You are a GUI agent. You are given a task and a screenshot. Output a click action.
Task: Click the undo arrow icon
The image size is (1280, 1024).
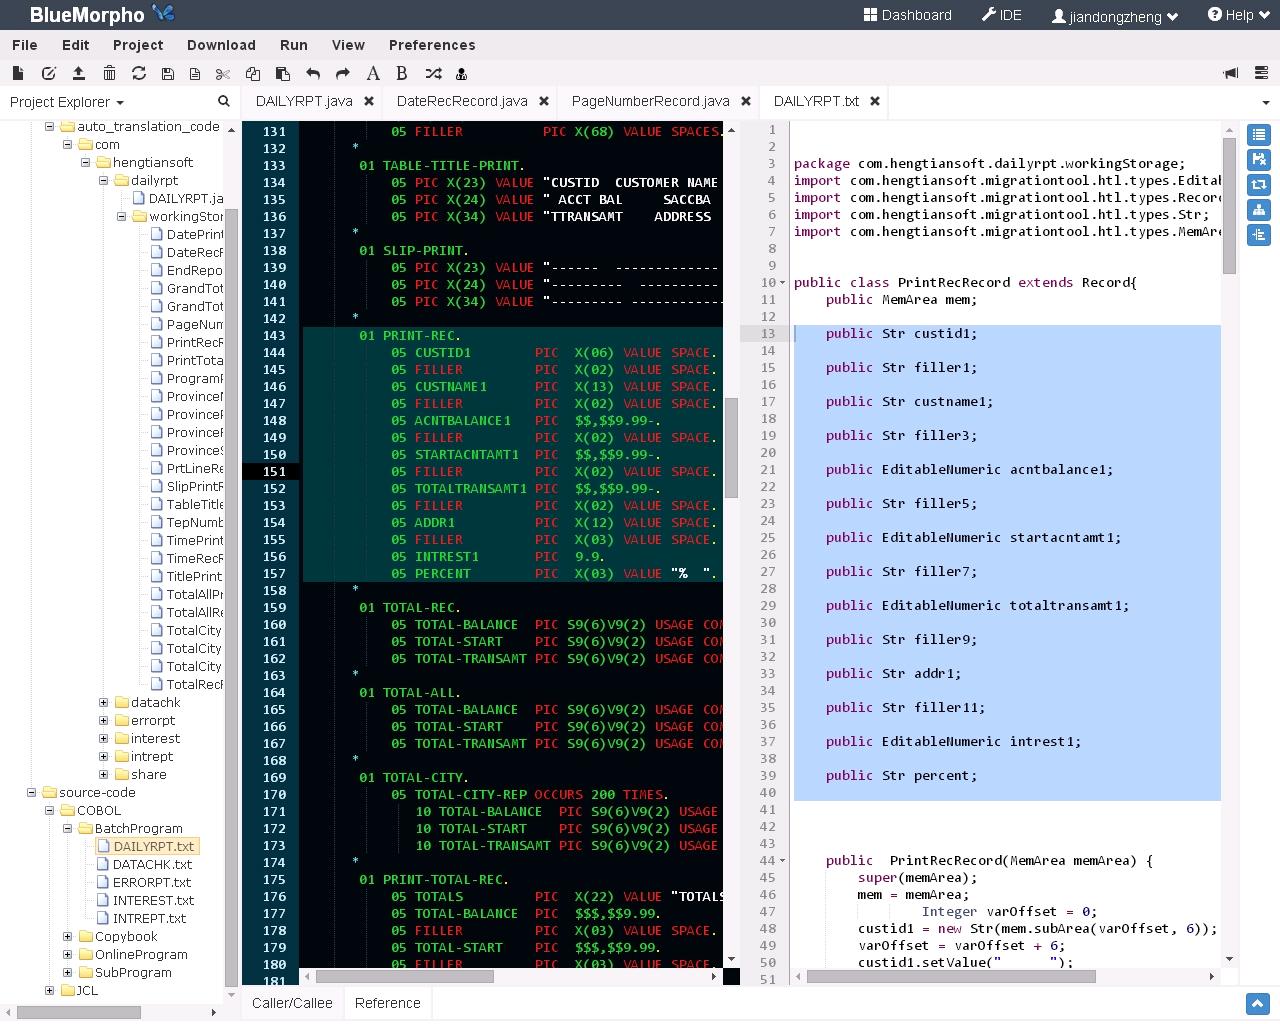(x=313, y=74)
